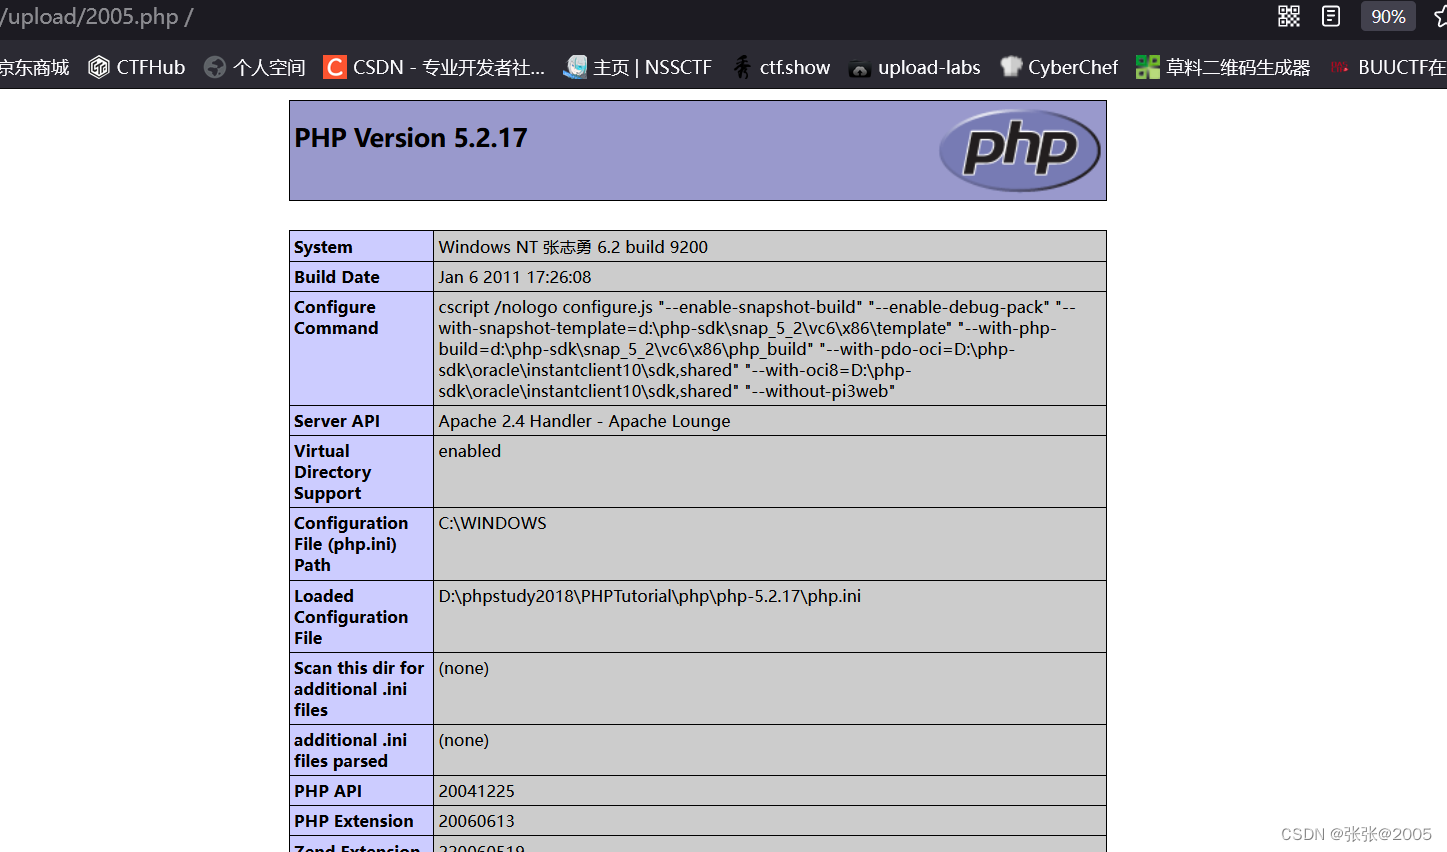Image resolution: width=1447 pixels, height=852 pixels.
Task: Click the System row label
Action: click(x=323, y=247)
